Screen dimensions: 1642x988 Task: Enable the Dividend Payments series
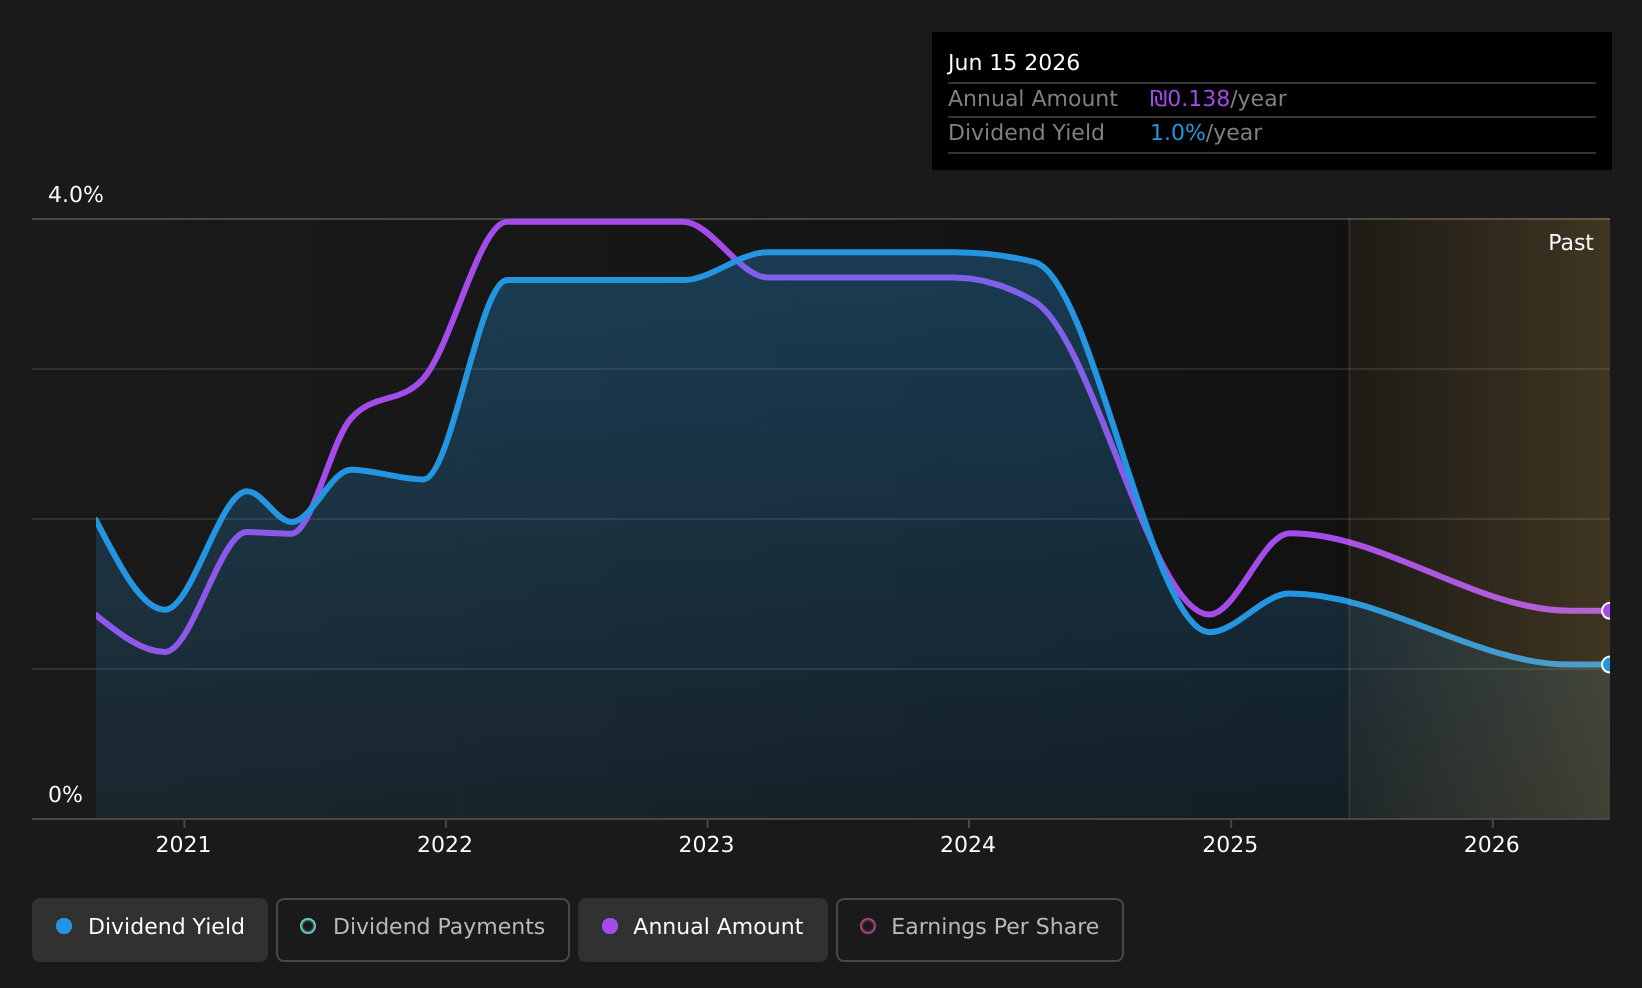pos(423,929)
